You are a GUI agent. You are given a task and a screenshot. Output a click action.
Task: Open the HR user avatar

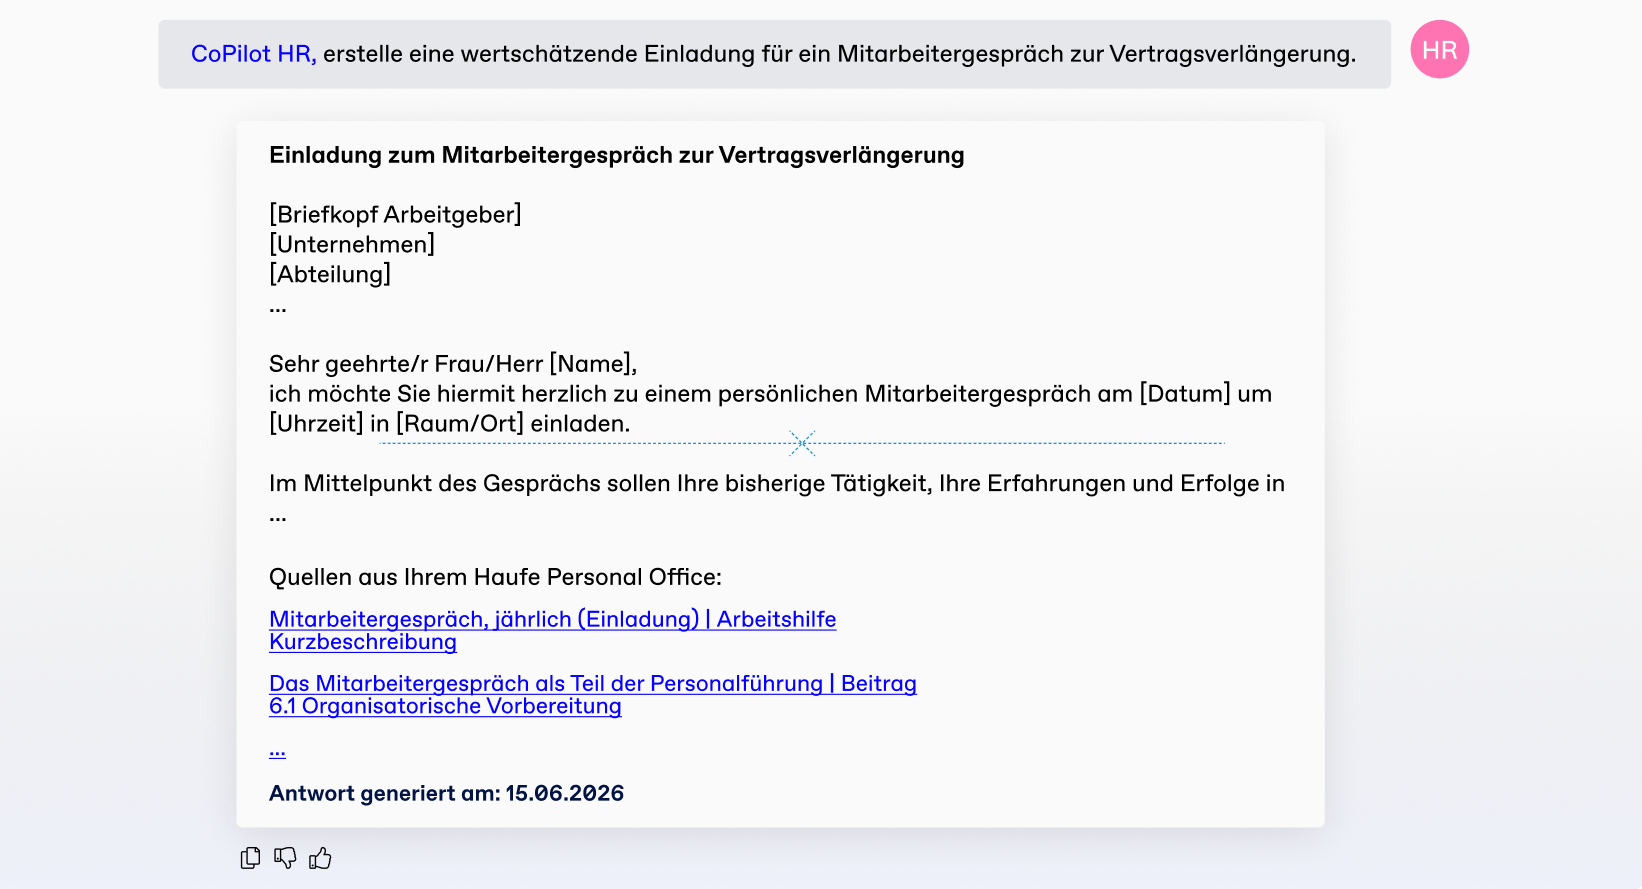point(1439,49)
